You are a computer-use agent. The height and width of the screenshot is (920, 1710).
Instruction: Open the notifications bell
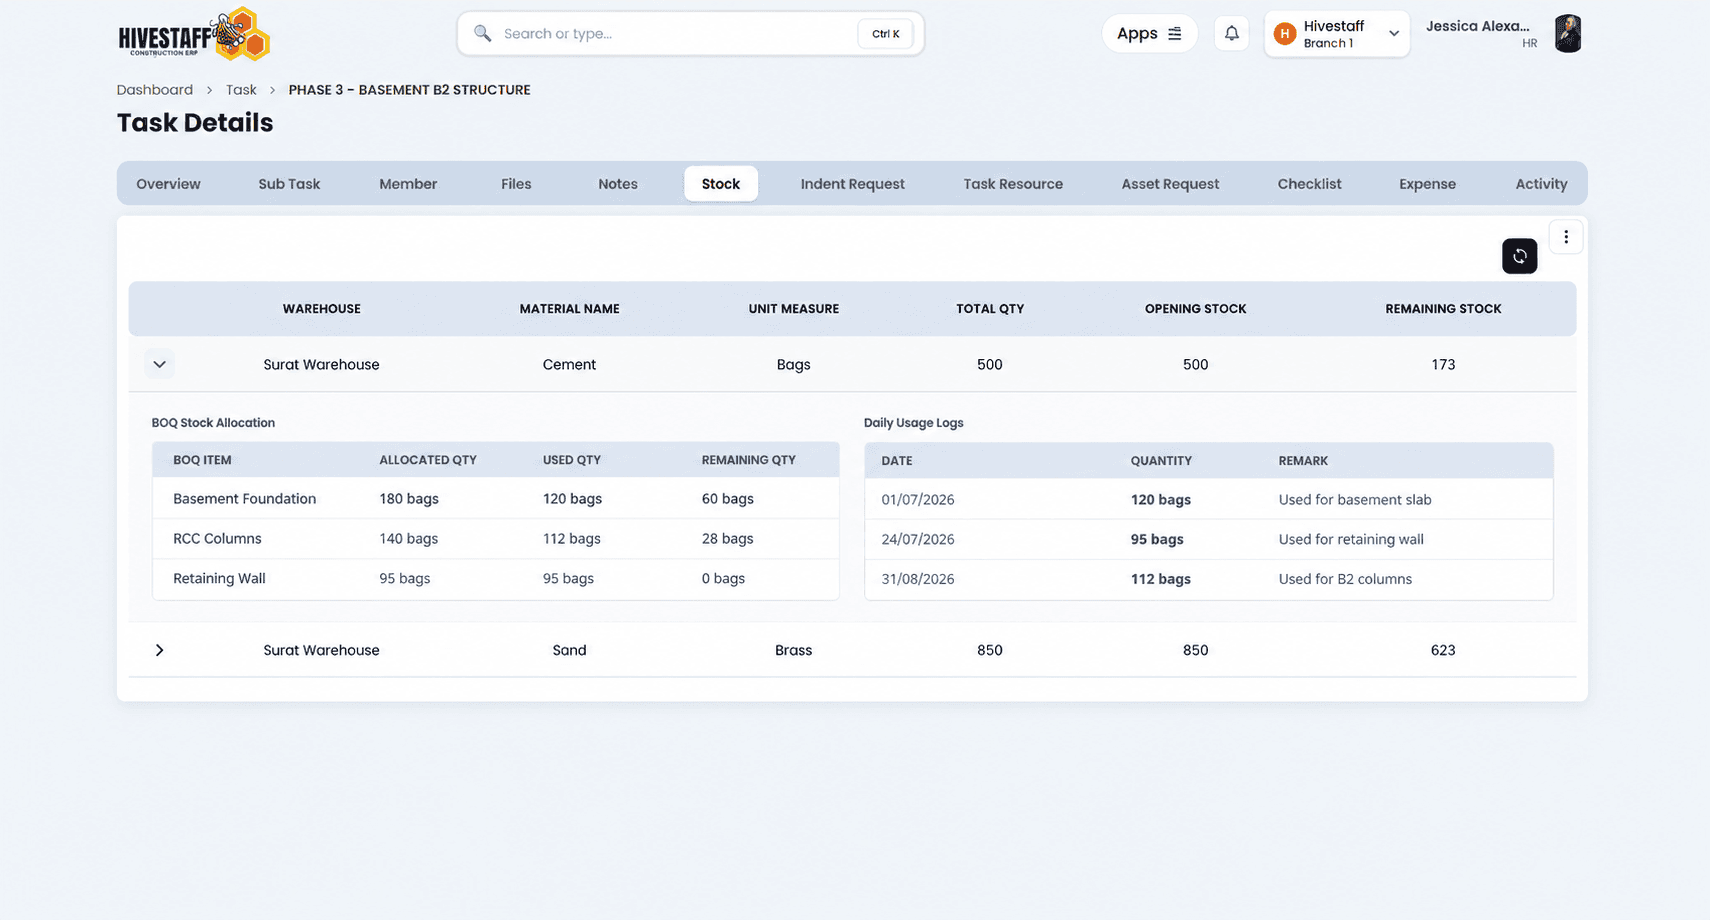[1231, 33]
